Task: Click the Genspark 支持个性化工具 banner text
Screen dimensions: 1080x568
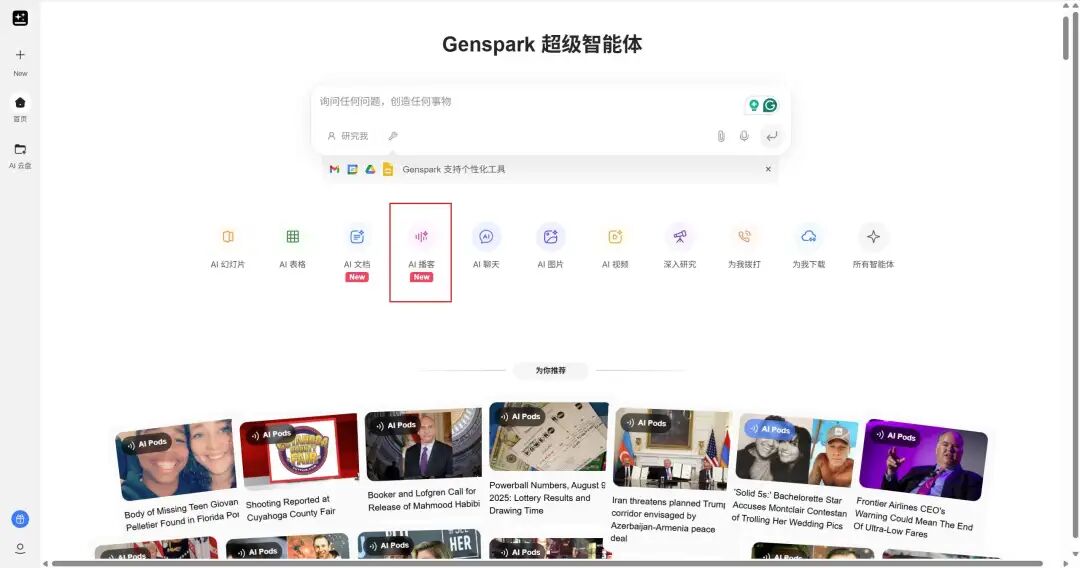Action: (453, 169)
